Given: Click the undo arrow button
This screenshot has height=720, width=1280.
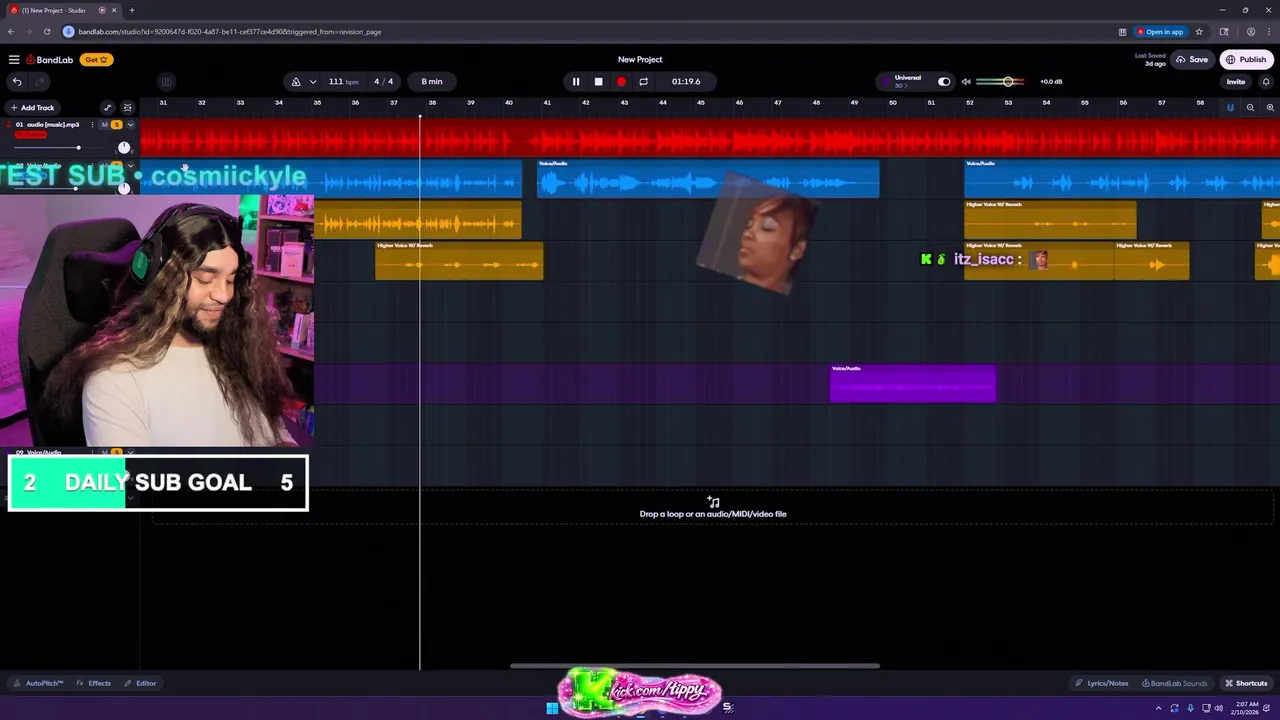Looking at the screenshot, I should click(x=17, y=82).
